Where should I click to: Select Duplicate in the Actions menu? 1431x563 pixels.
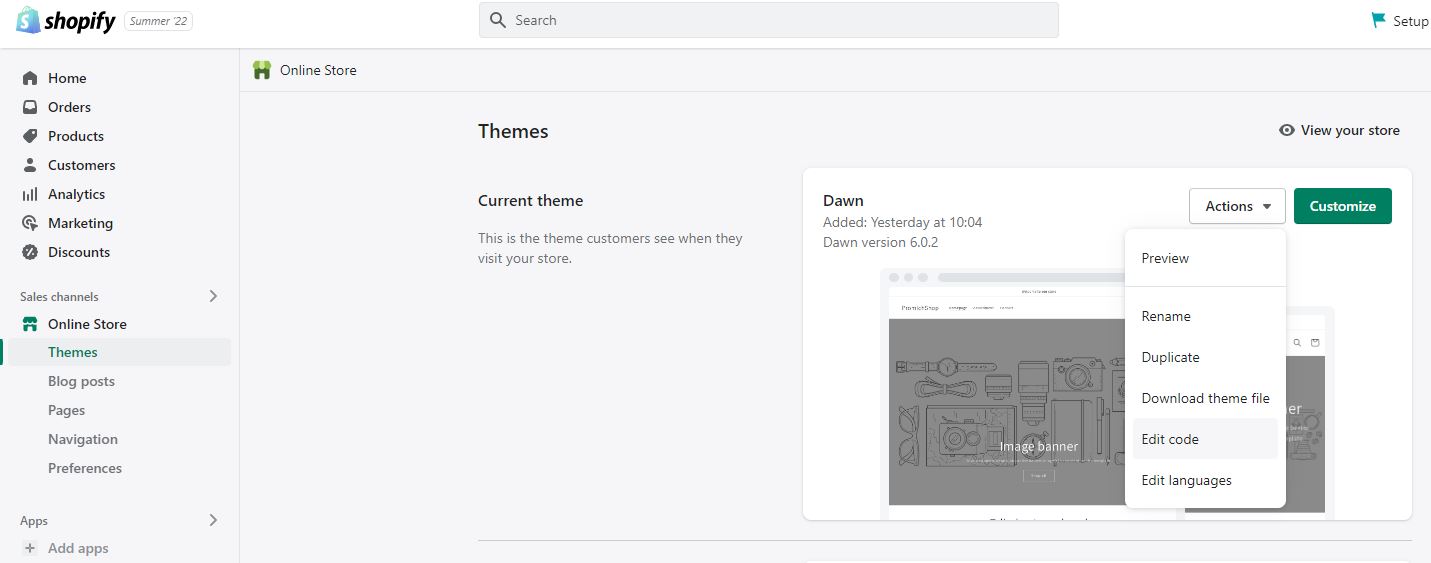click(x=1205, y=357)
